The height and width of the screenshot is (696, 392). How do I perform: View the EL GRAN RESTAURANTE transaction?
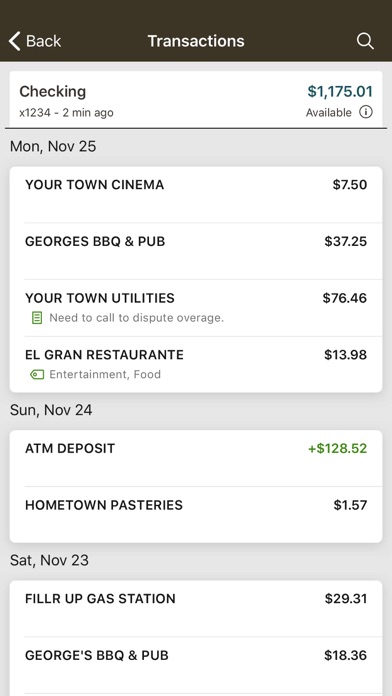[x=196, y=364]
